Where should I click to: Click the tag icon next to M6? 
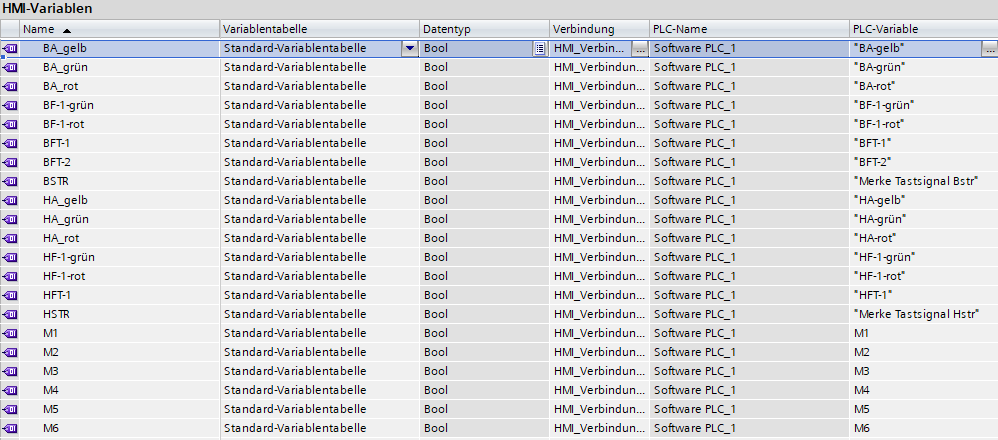10,428
